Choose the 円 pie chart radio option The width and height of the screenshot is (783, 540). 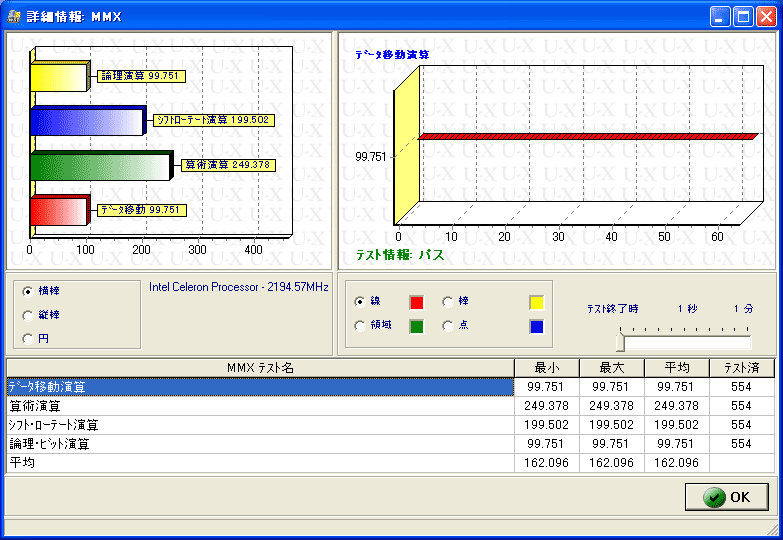[x=28, y=338]
